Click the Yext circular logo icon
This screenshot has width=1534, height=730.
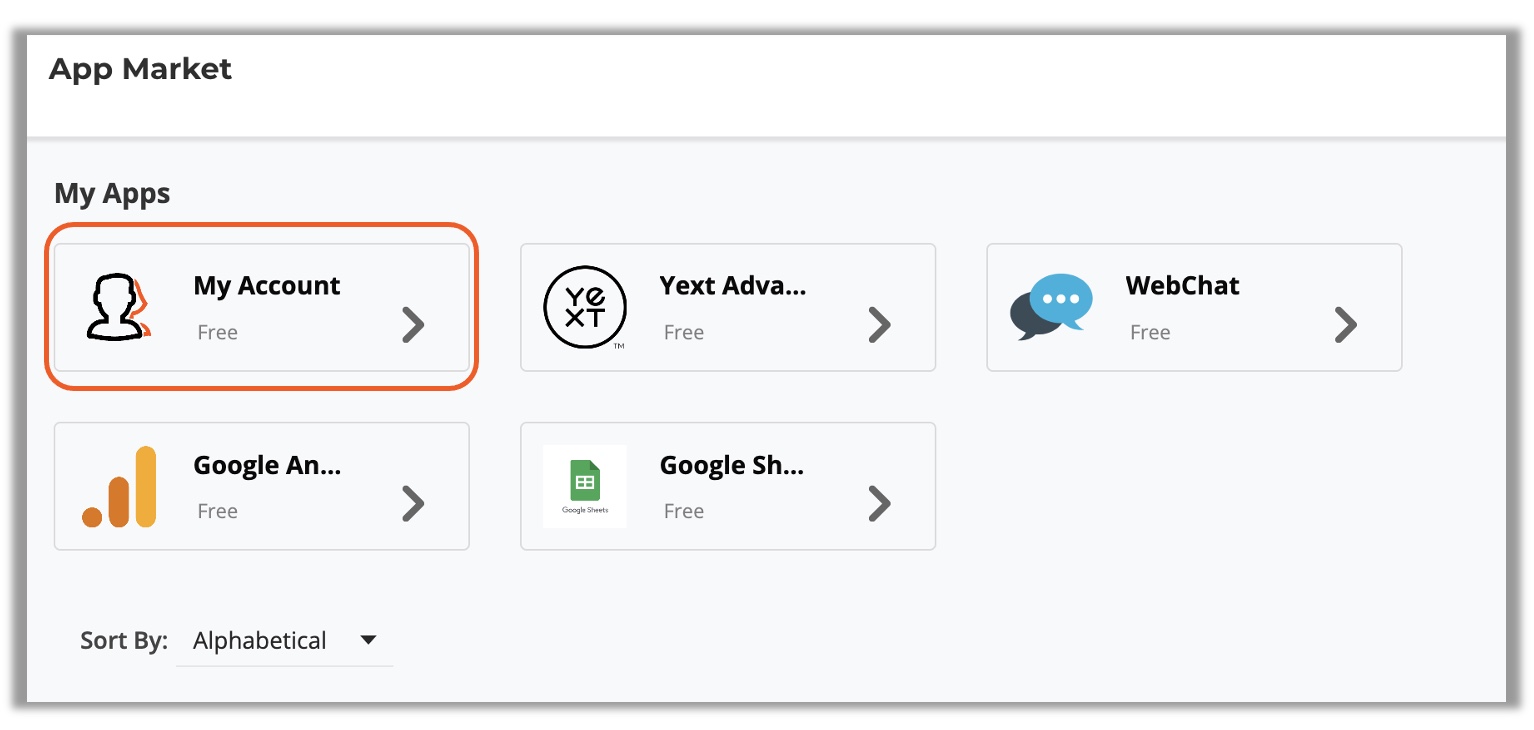[x=585, y=307]
